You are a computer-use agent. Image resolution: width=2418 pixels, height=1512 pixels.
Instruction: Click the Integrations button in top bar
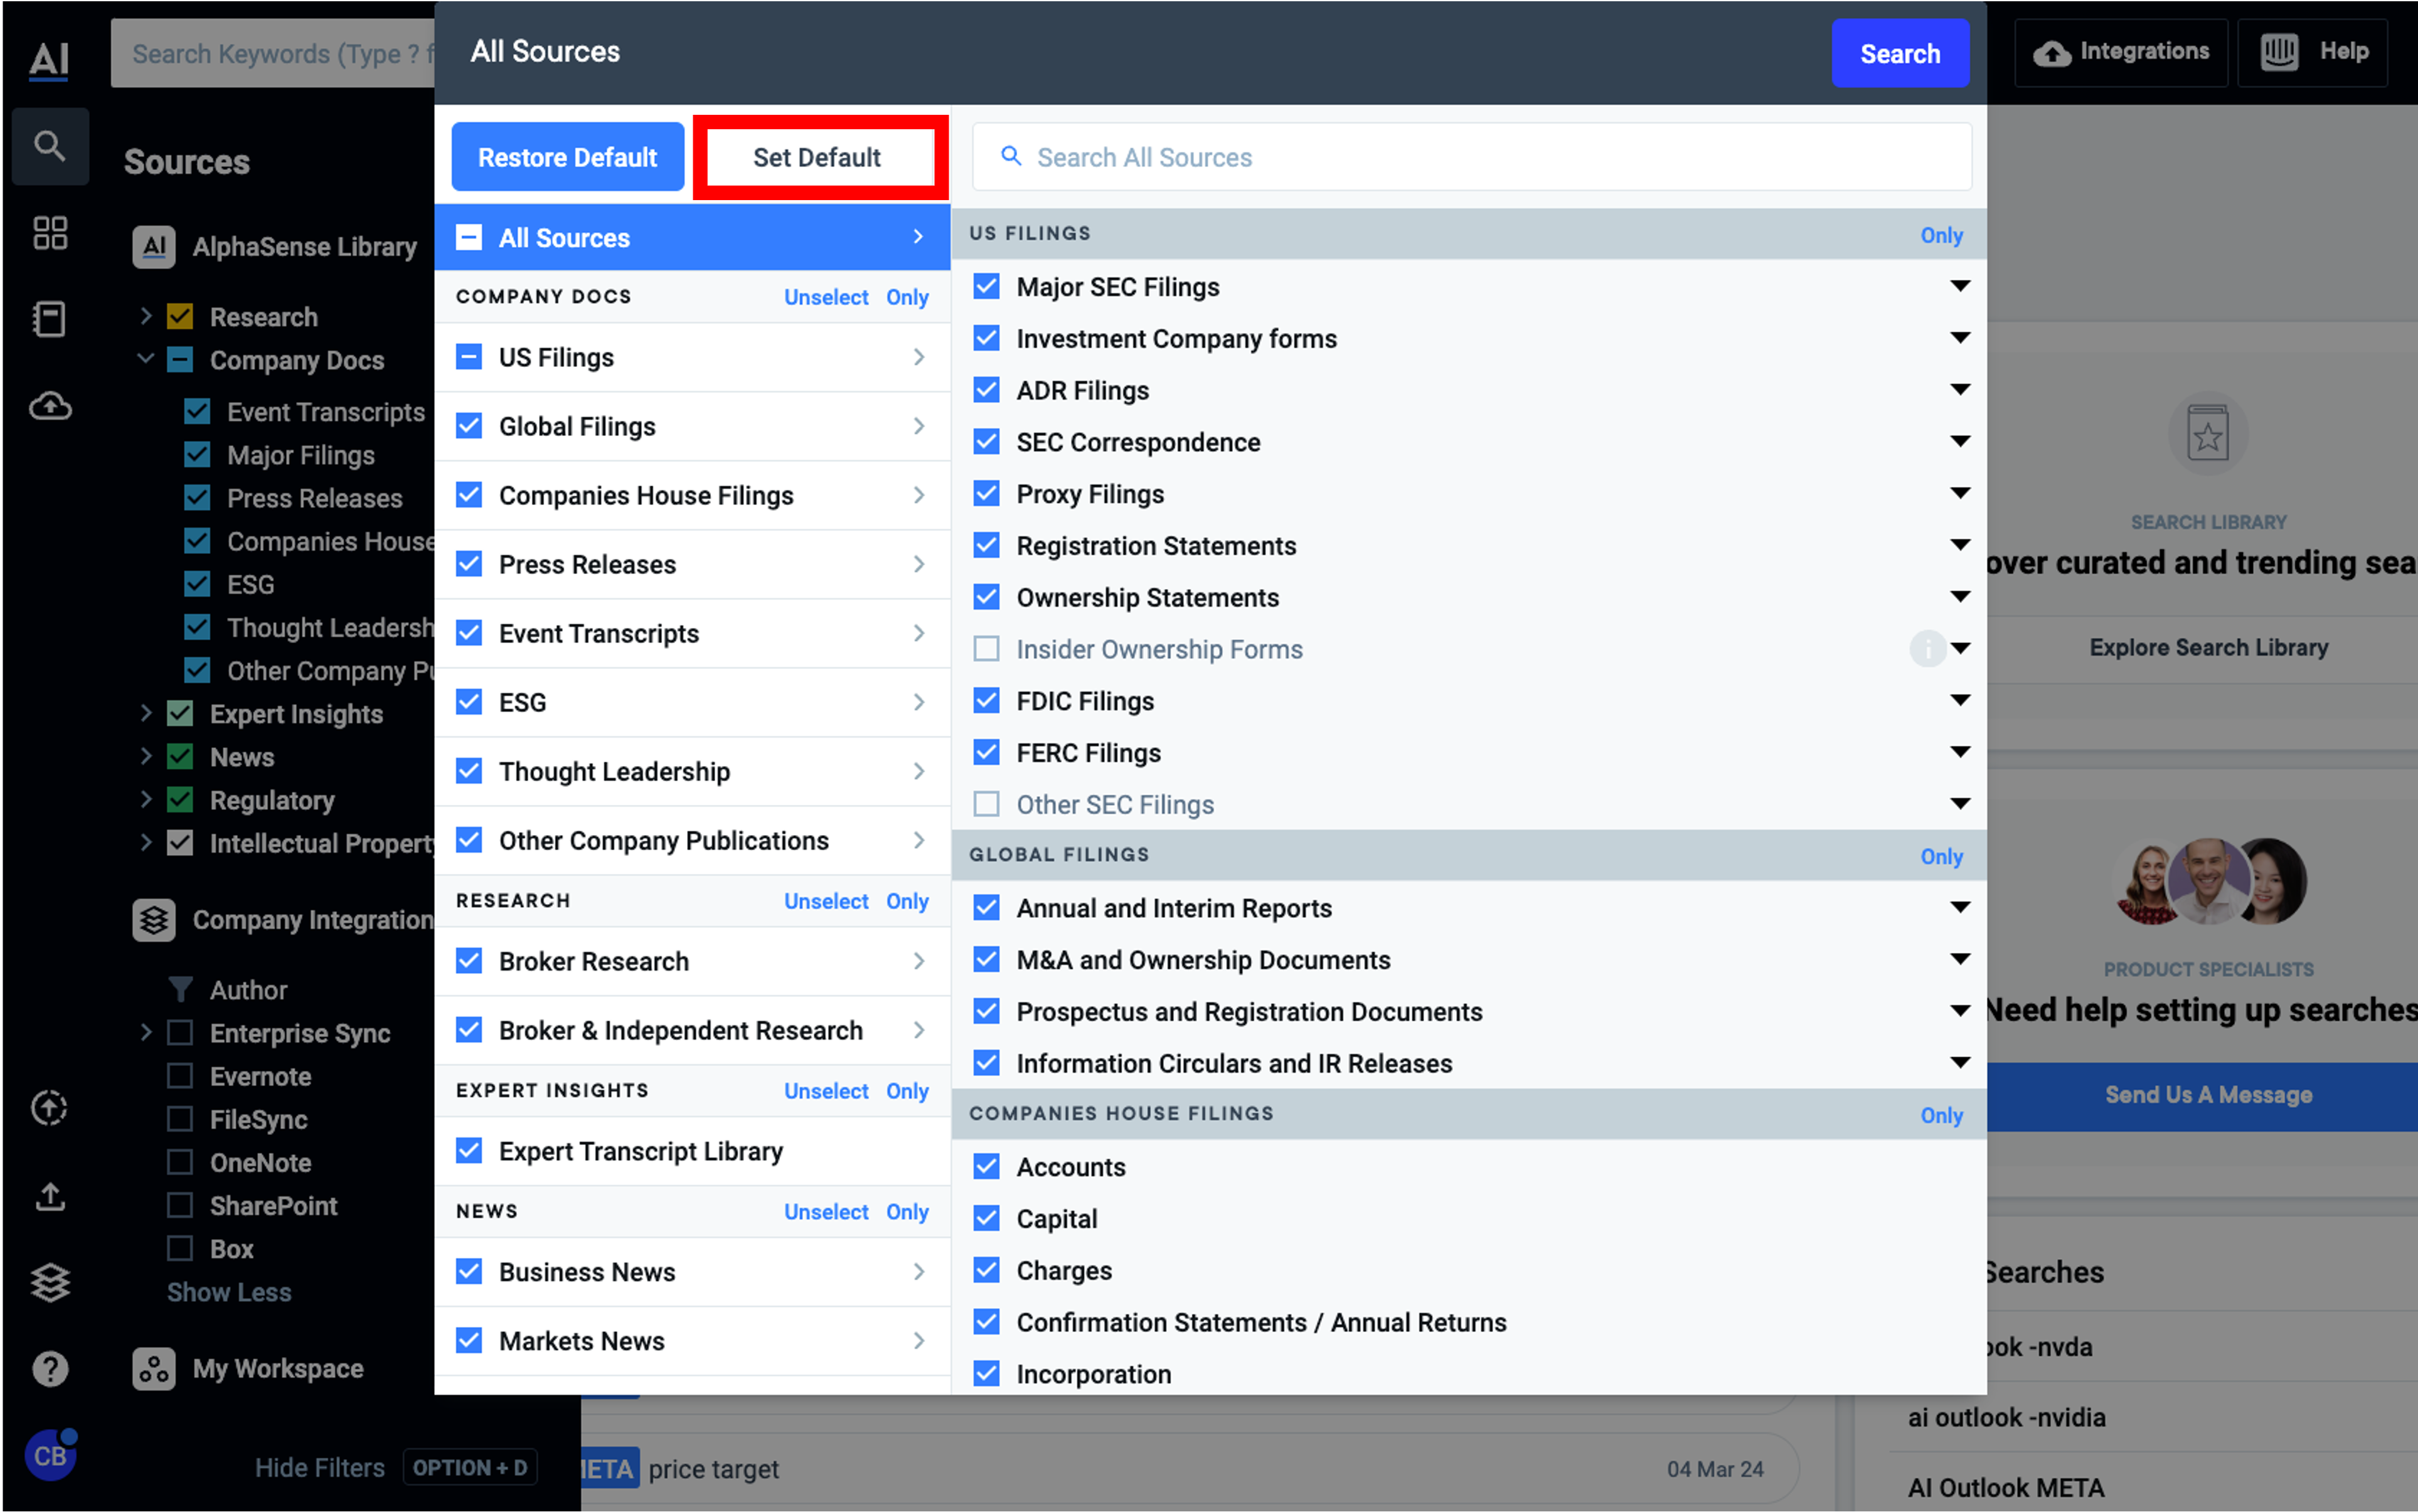[2120, 52]
